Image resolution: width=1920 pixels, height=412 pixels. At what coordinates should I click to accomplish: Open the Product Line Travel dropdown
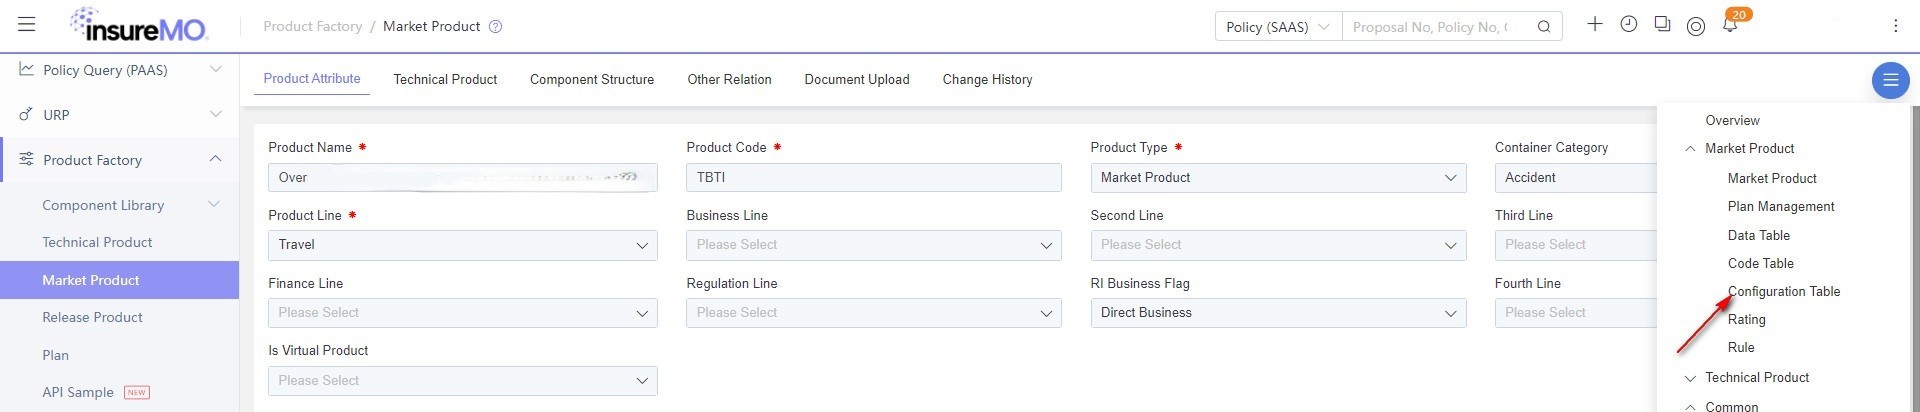coord(463,245)
